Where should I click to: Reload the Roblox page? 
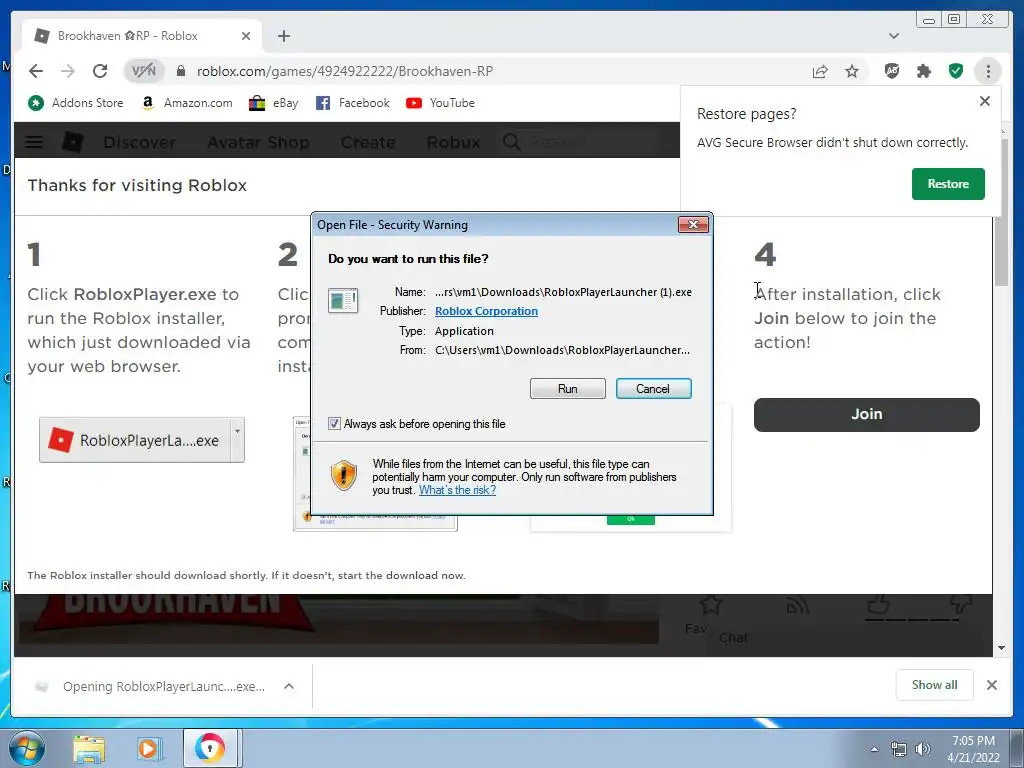(x=100, y=71)
